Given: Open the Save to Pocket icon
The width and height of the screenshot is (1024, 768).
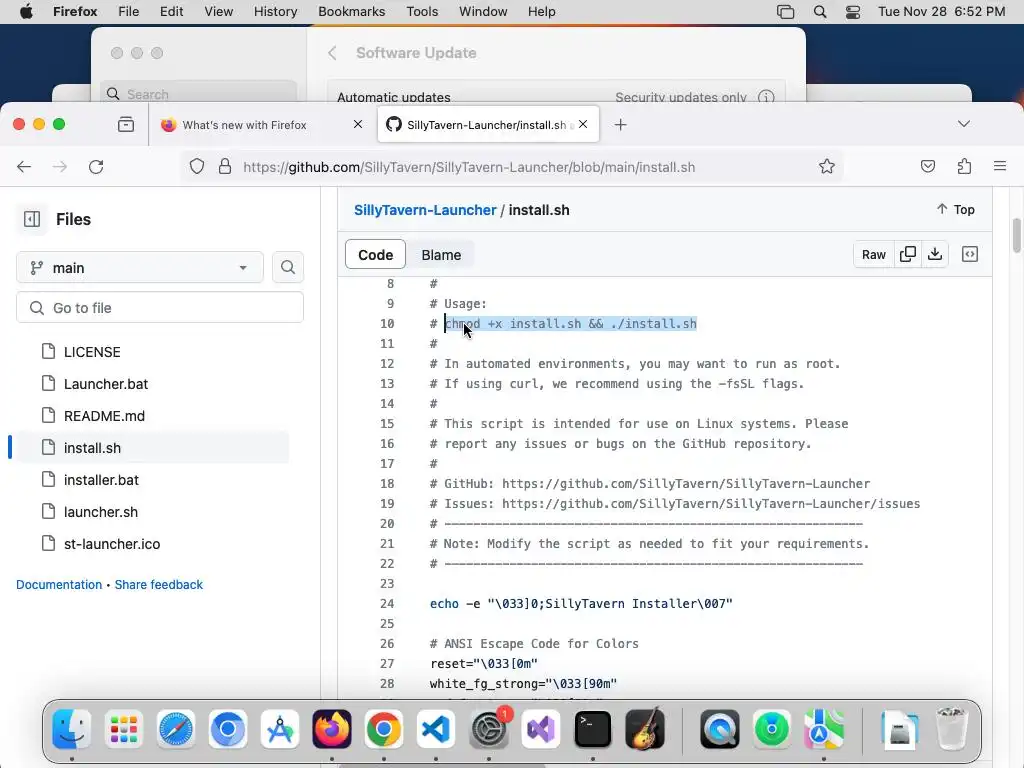Looking at the screenshot, I should pyautogui.click(x=927, y=167).
